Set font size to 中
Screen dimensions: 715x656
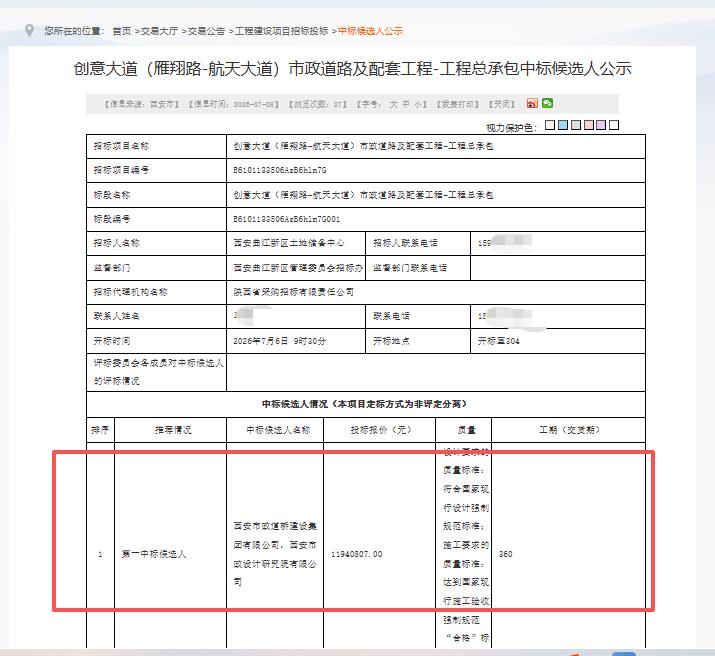click(406, 104)
